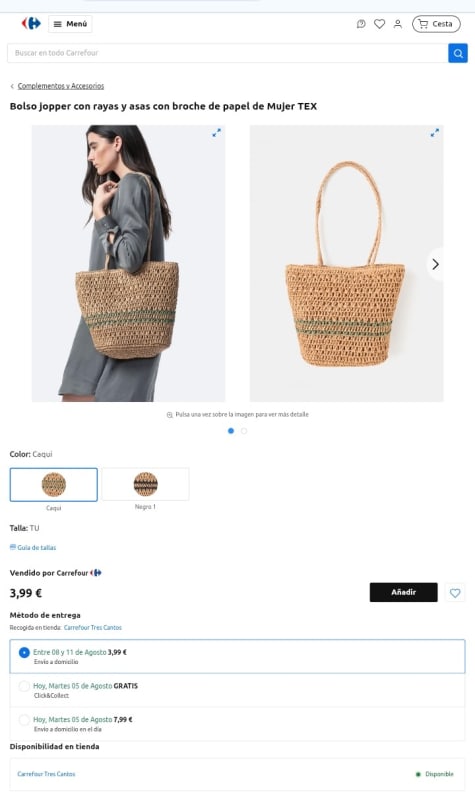Screen dimensions: 475x800
Task: Select 'Envío a domicilio en el día' option
Action: pyautogui.click(x=237, y=723)
